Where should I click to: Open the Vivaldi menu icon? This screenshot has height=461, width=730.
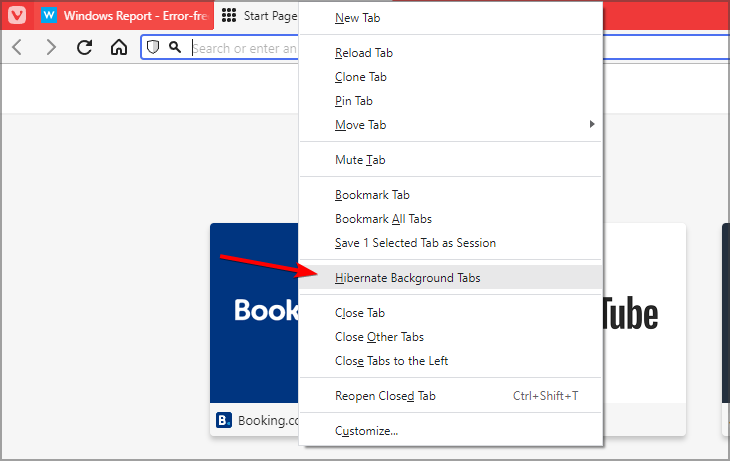click(x=17, y=15)
